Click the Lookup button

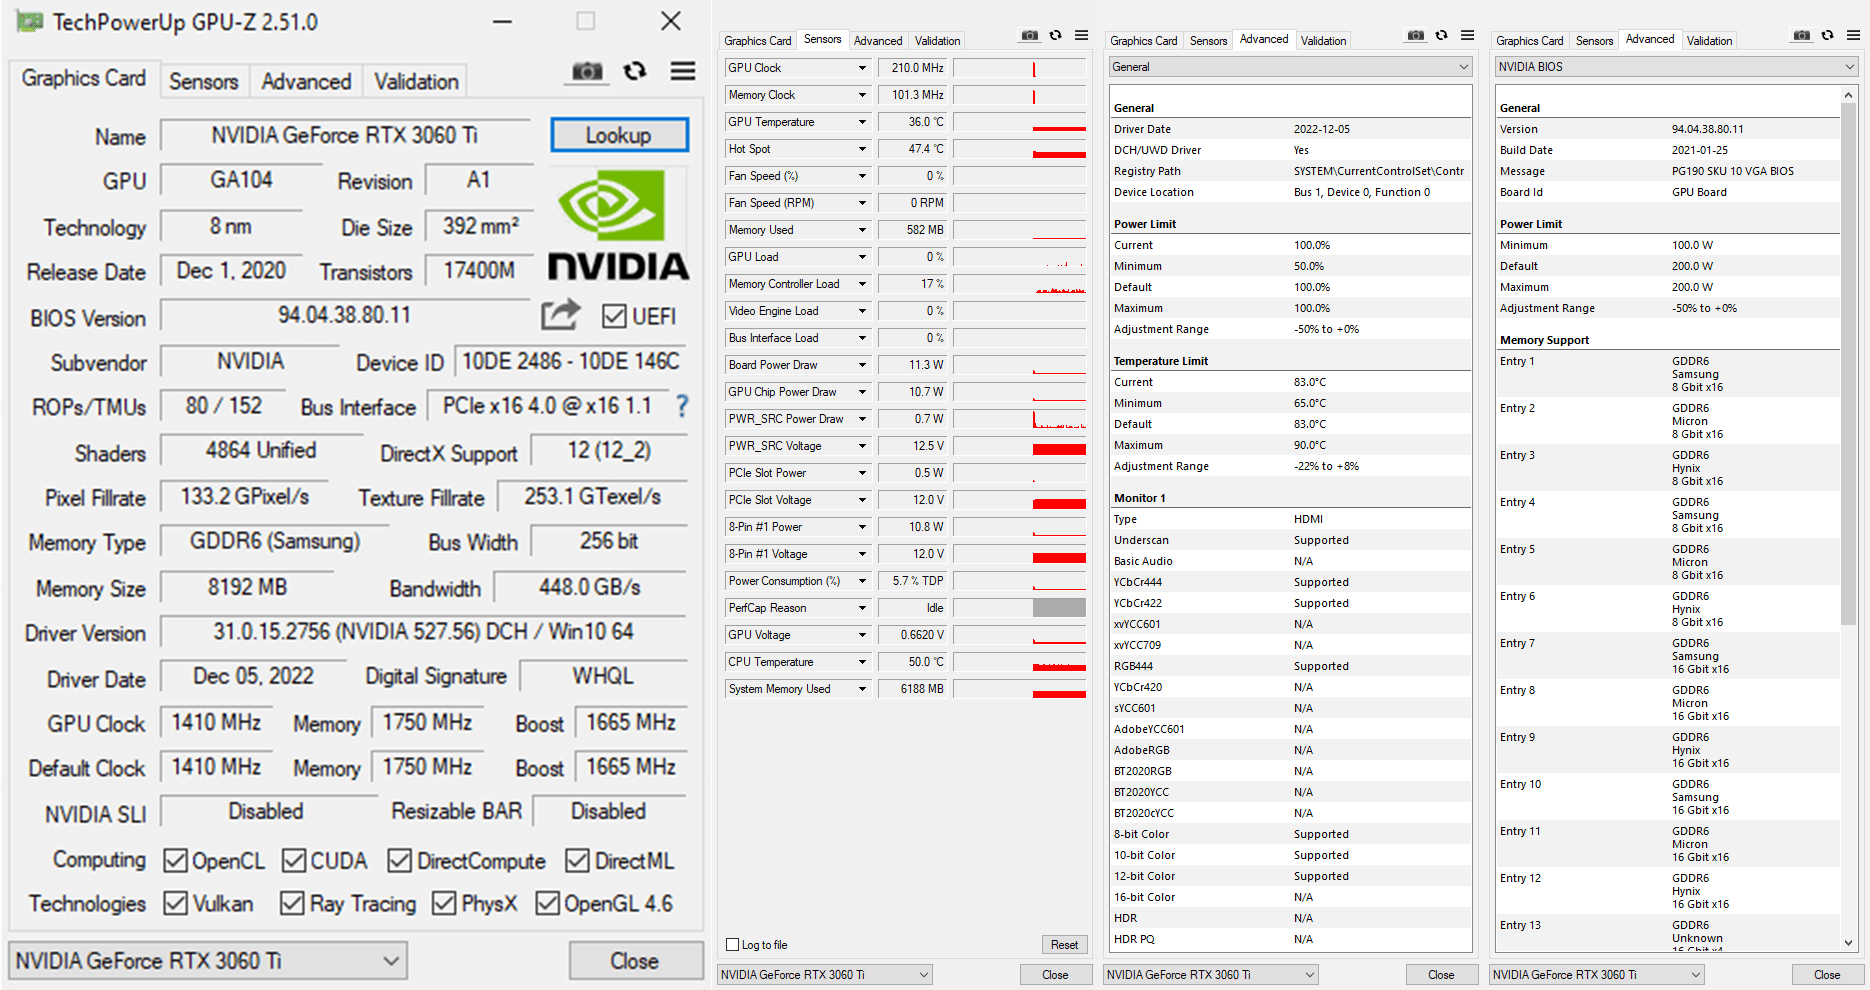(x=619, y=135)
